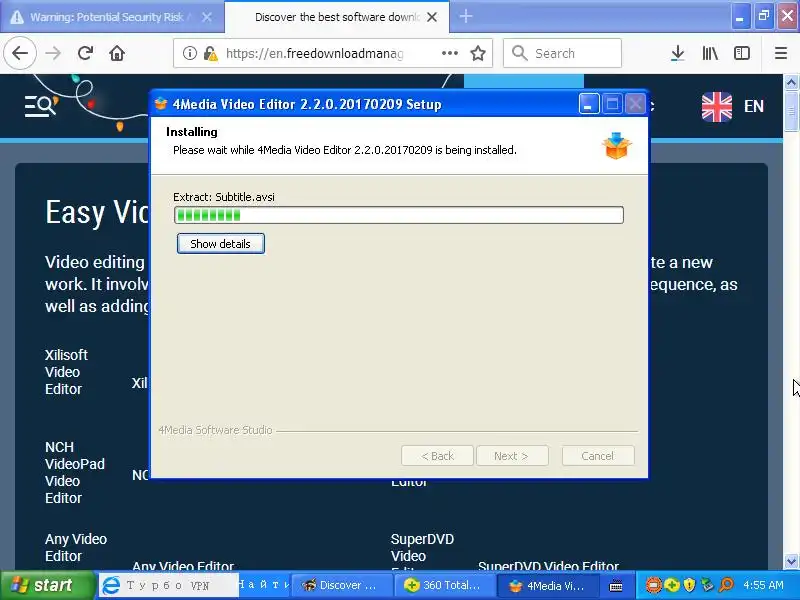Click the address bar URL field
Viewport: 800px width, 600px height.
[x=314, y=53]
